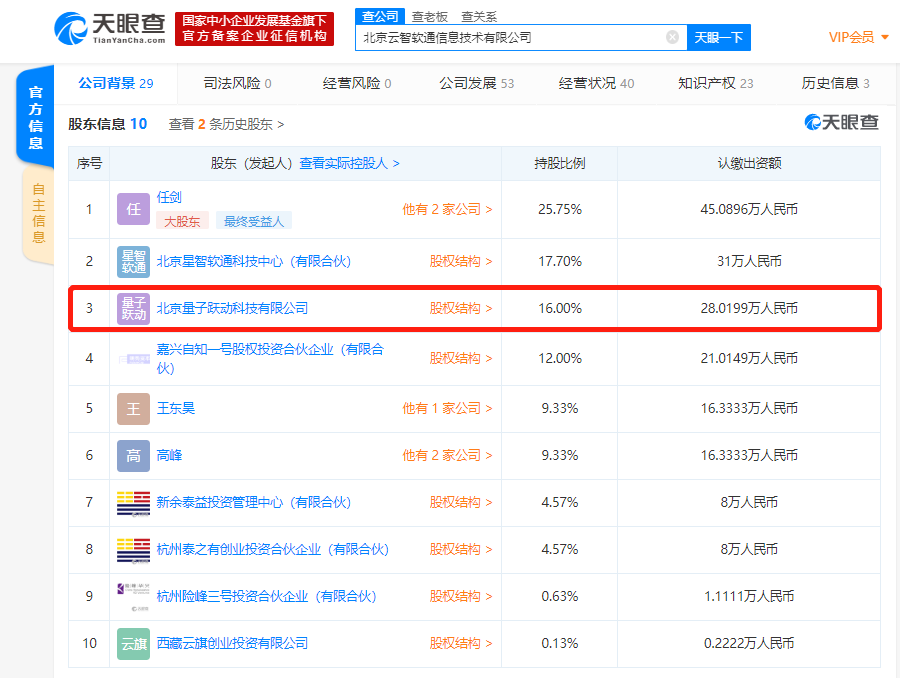This screenshot has width=900, height=678.
Task: Clear the search box via the x icon
Action: (671, 37)
